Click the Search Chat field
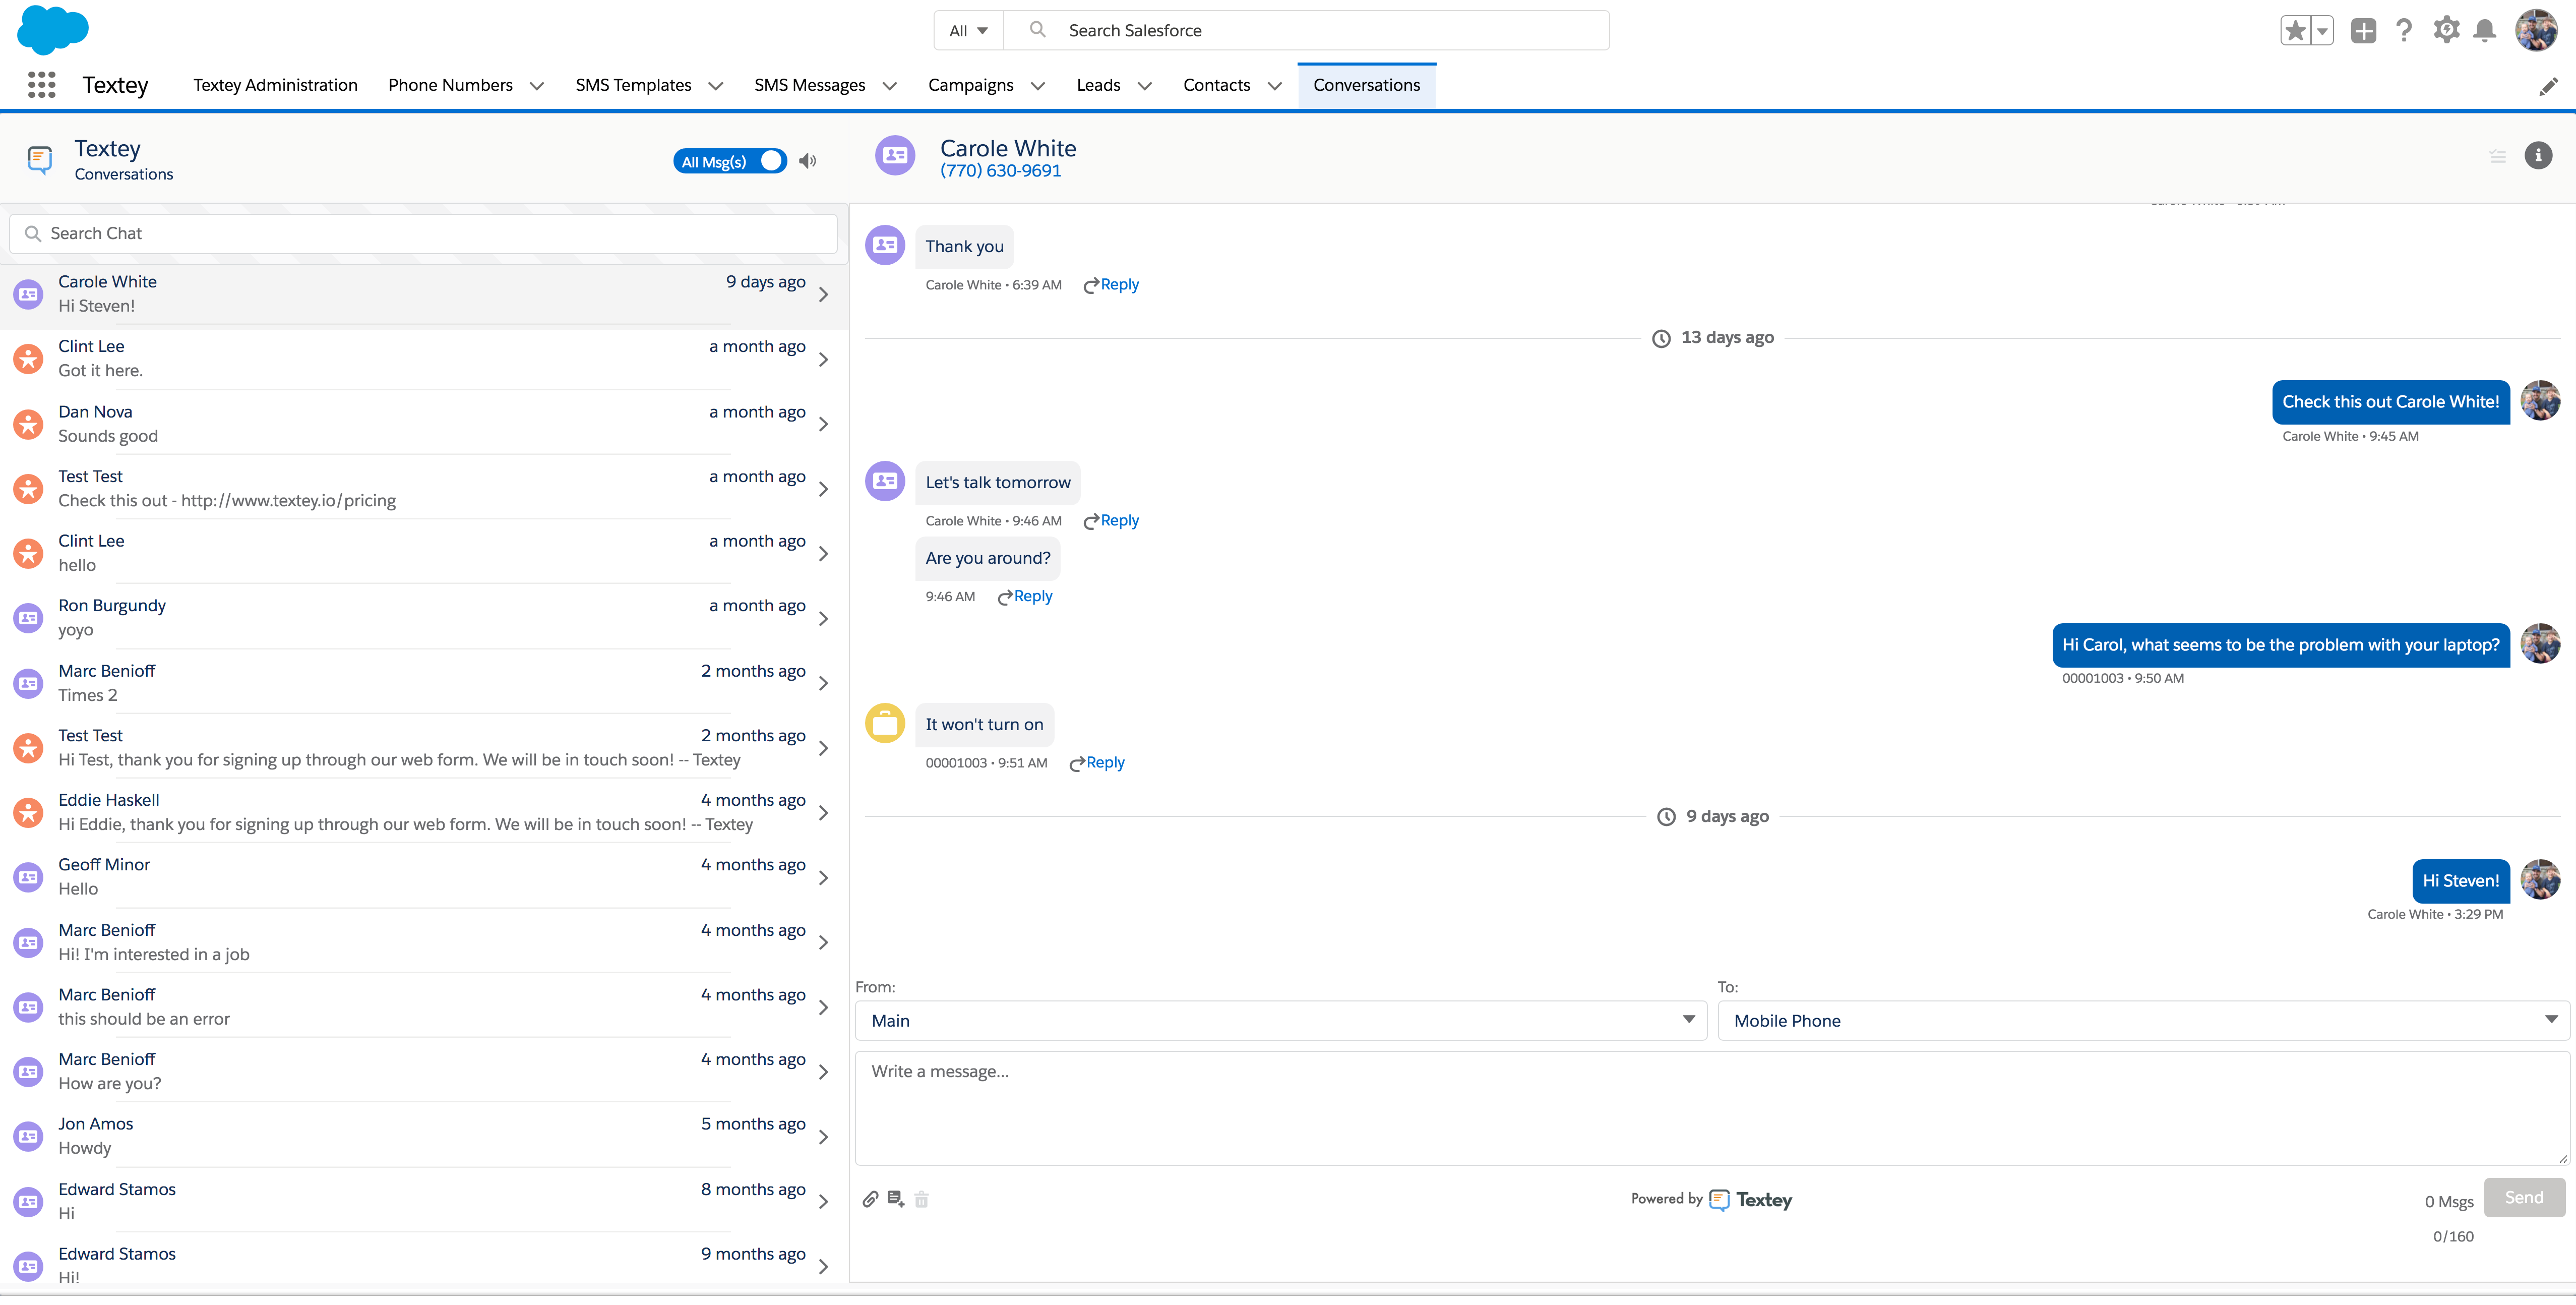The height and width of the screenshot is (1305, 2576). 424,233
